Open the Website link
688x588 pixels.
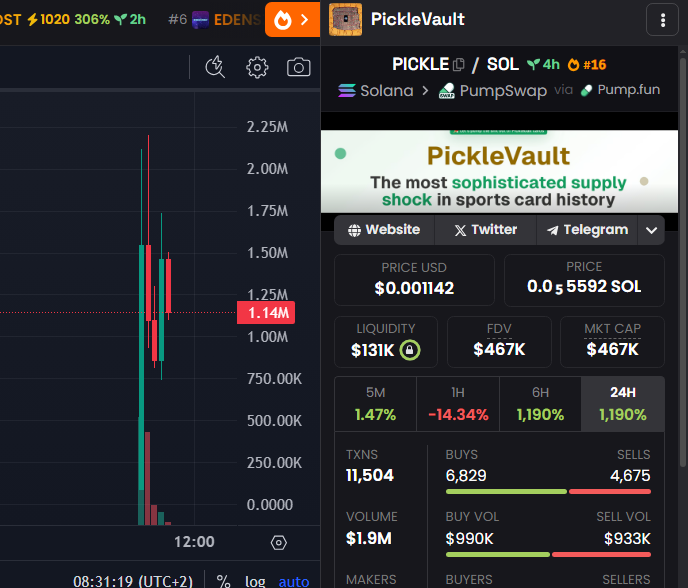click(x=384, y=229)
